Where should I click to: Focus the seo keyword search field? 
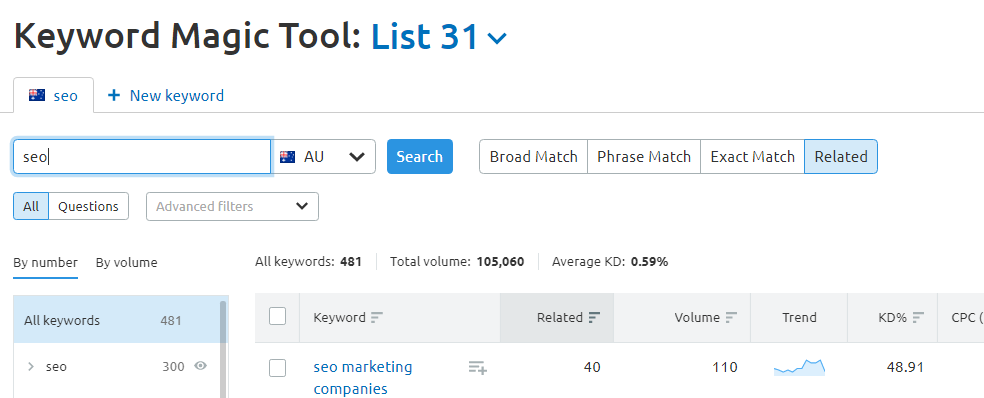[x=142, y=156]
